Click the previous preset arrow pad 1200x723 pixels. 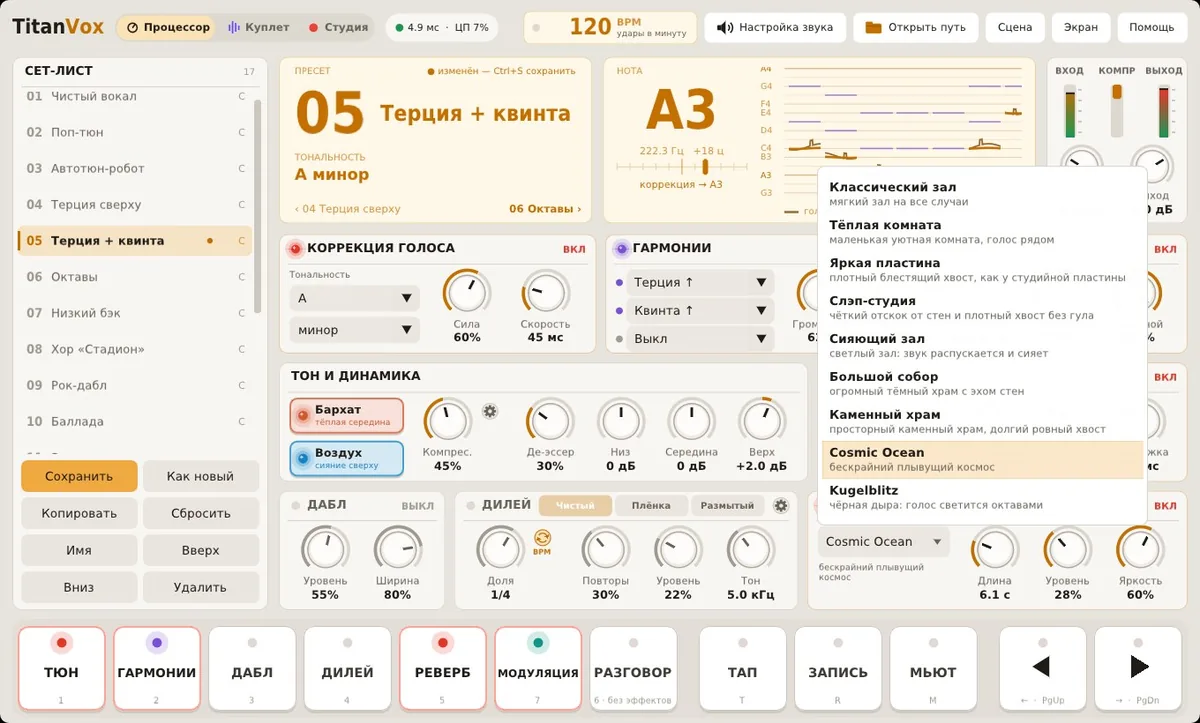(1041, 667)
